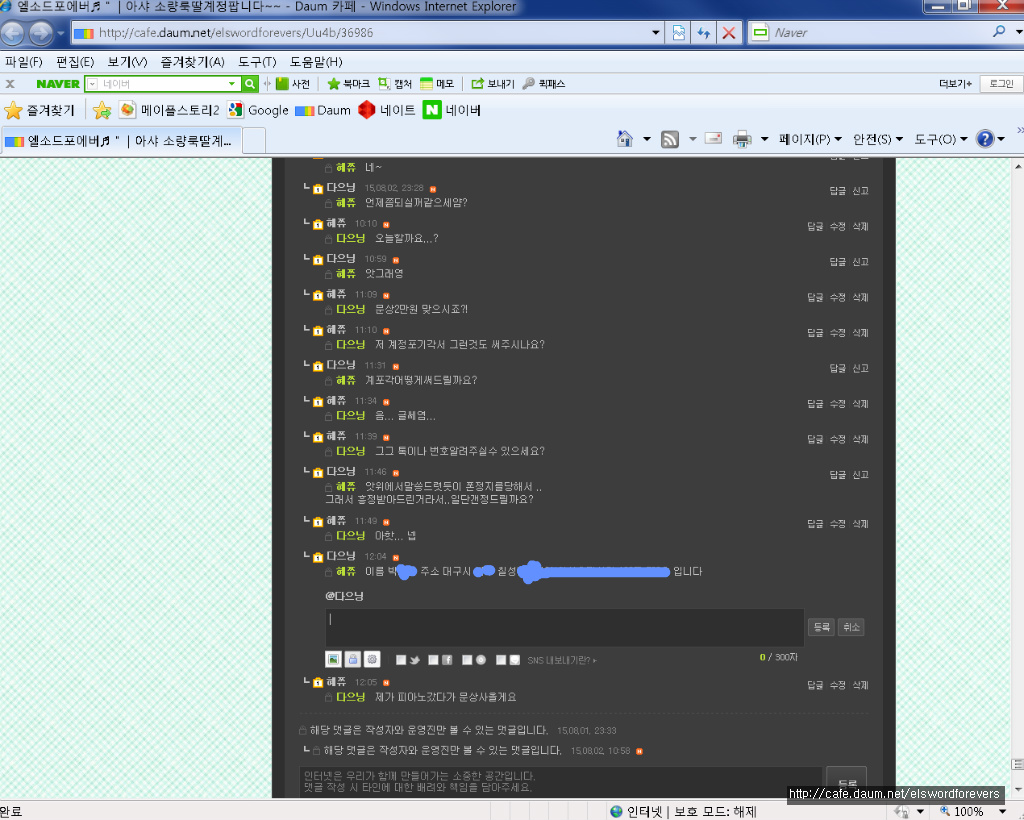Click SNS 내보내기란? help link
Screen dimensions: 1024x820
[x=562, y=661]
